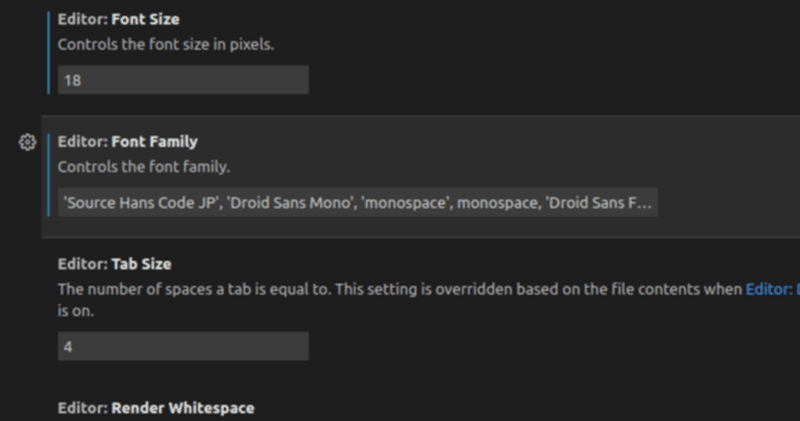Click the Font Size input showing 18
This screenshot has width=800, height=421.
(182, 80)
